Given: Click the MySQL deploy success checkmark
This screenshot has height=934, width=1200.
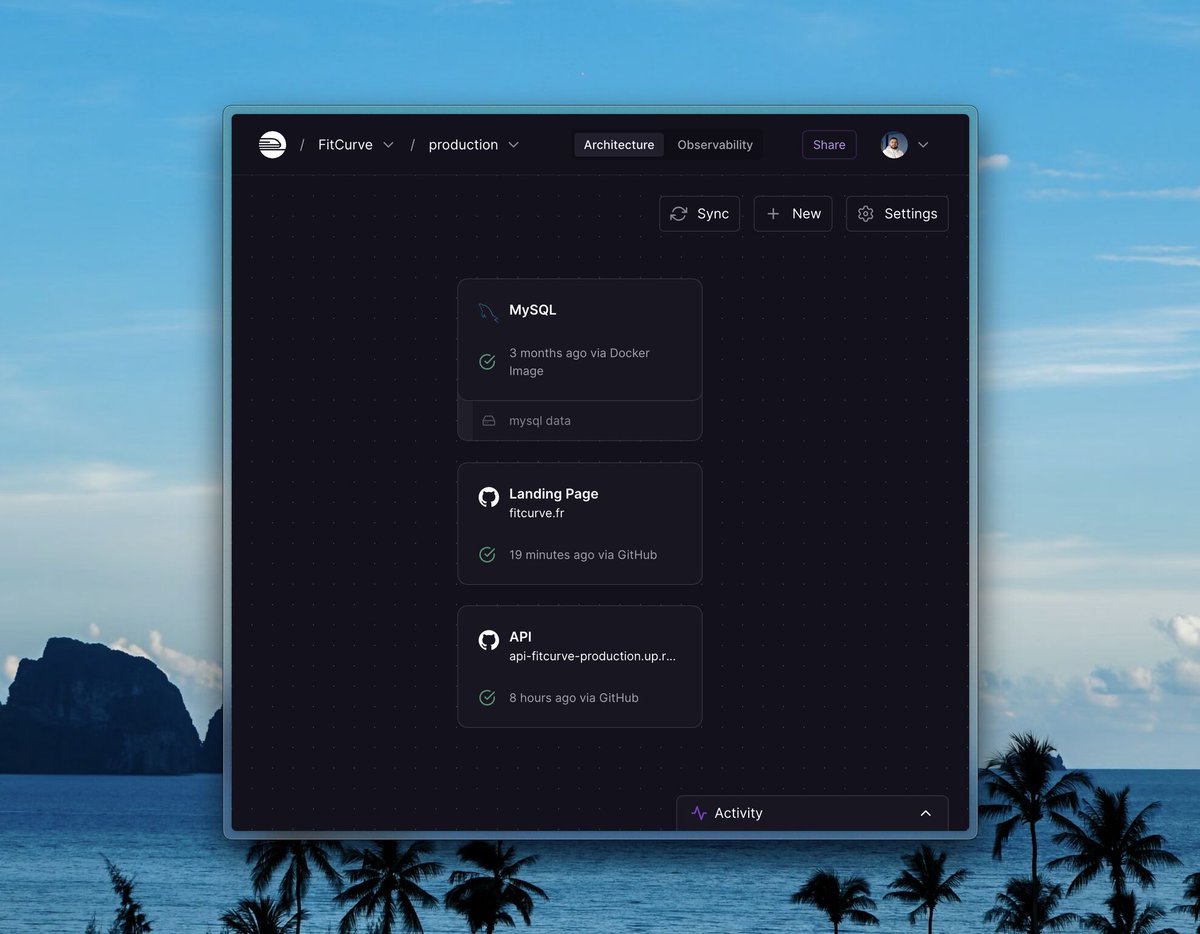Looking at the screenshot, I should coord(487,362).
